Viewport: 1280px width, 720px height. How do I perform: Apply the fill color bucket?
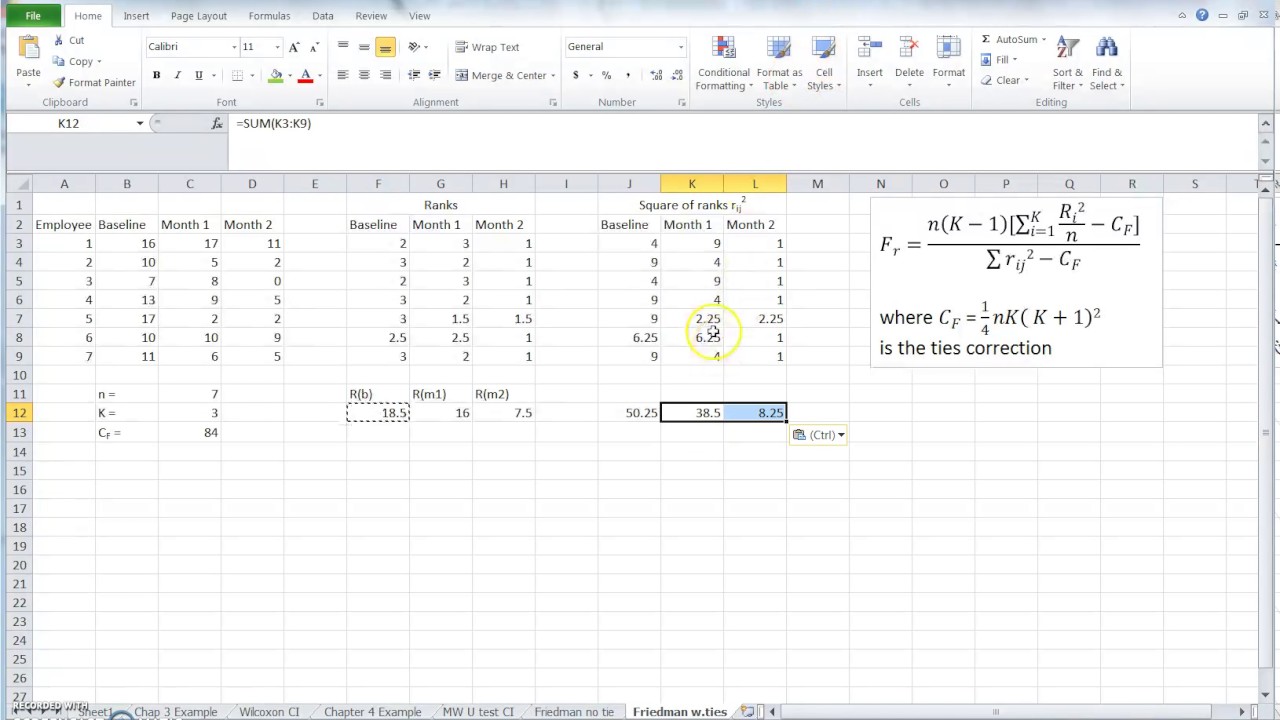tap(276, 76)
